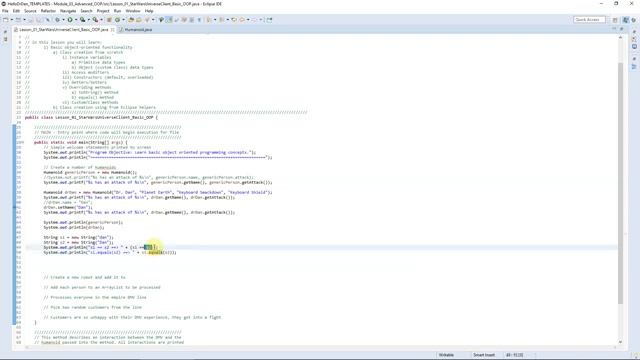Click the New Java Class icon

pos(118,20)
